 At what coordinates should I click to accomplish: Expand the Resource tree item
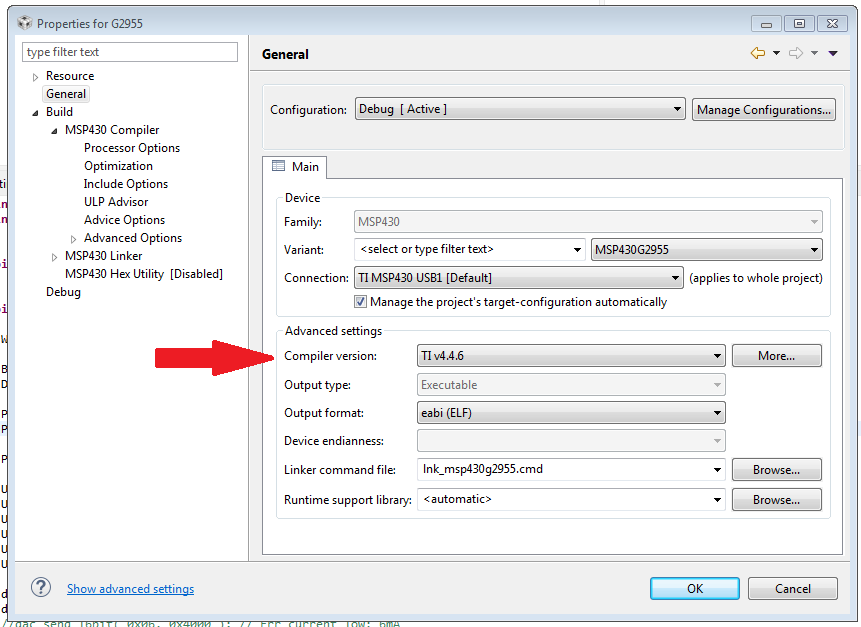pyautogui.click(x=33, y=75)
